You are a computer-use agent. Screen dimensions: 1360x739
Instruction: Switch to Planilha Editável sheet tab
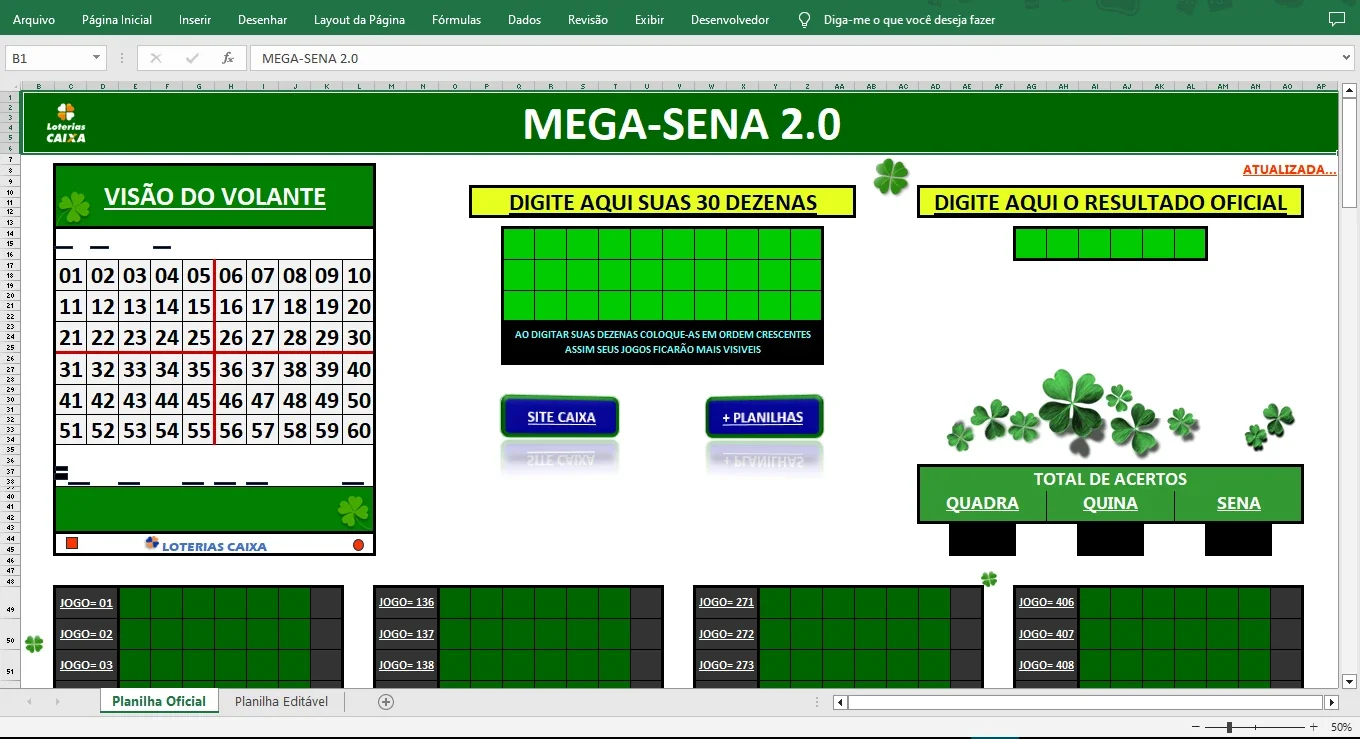point(281,701)
